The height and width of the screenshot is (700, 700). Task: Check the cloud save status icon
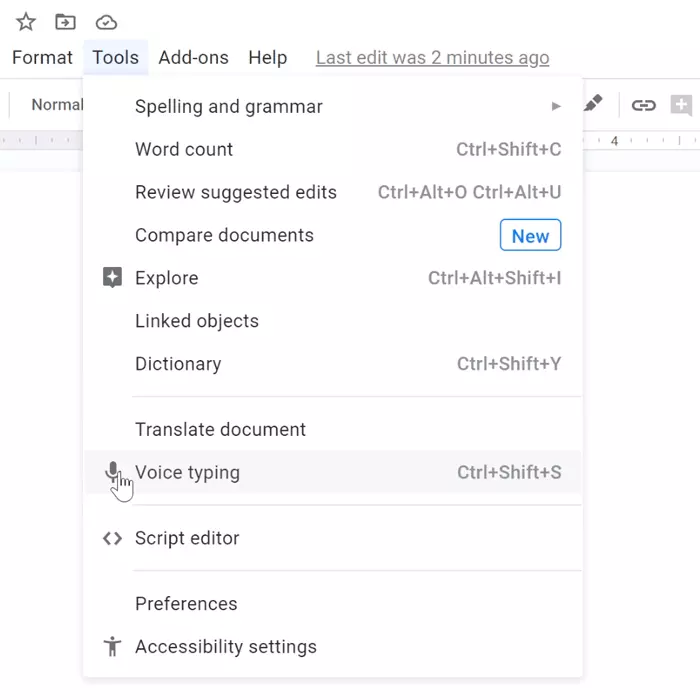point(106,22)
